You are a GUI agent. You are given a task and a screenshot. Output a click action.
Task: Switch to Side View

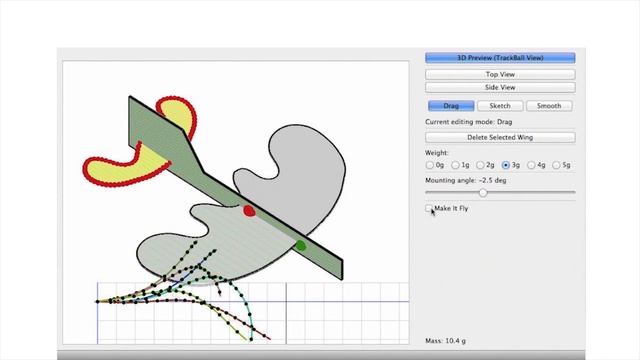point(500,87)
